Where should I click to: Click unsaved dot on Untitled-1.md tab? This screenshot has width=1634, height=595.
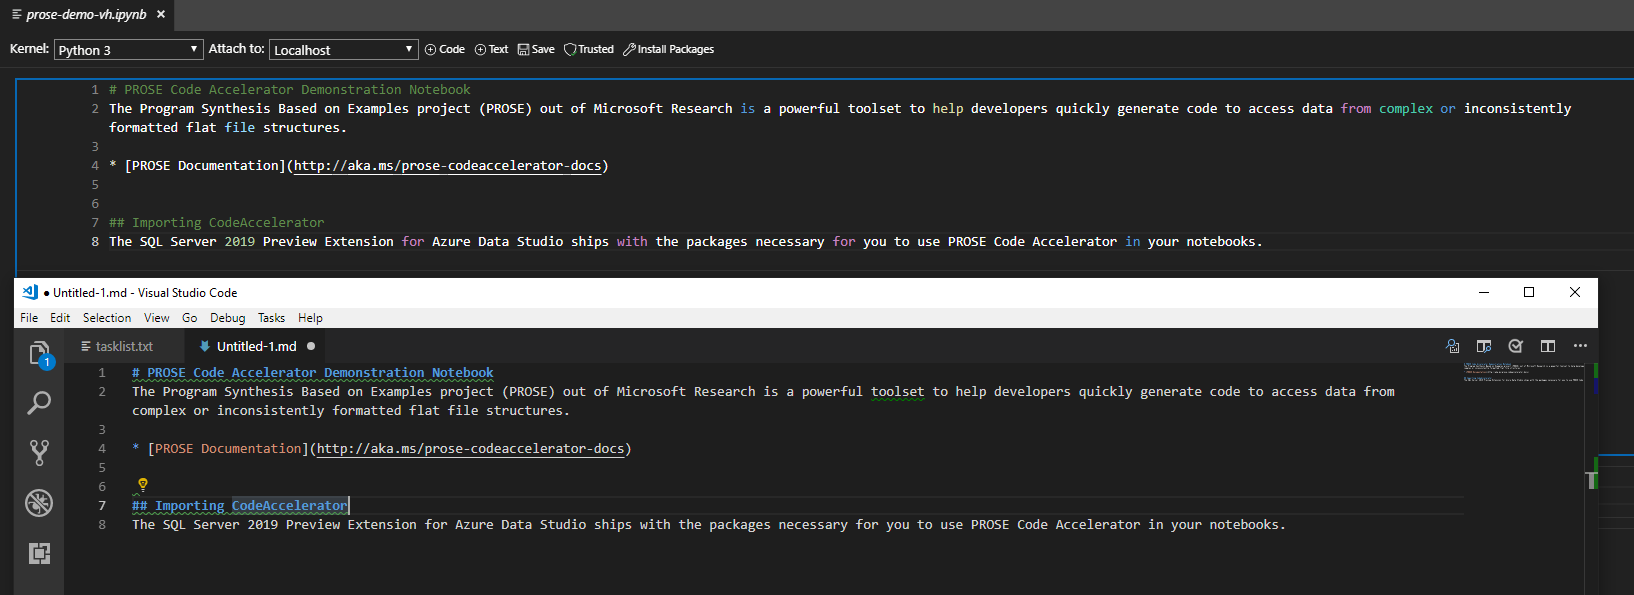click(x=311, y=346)
